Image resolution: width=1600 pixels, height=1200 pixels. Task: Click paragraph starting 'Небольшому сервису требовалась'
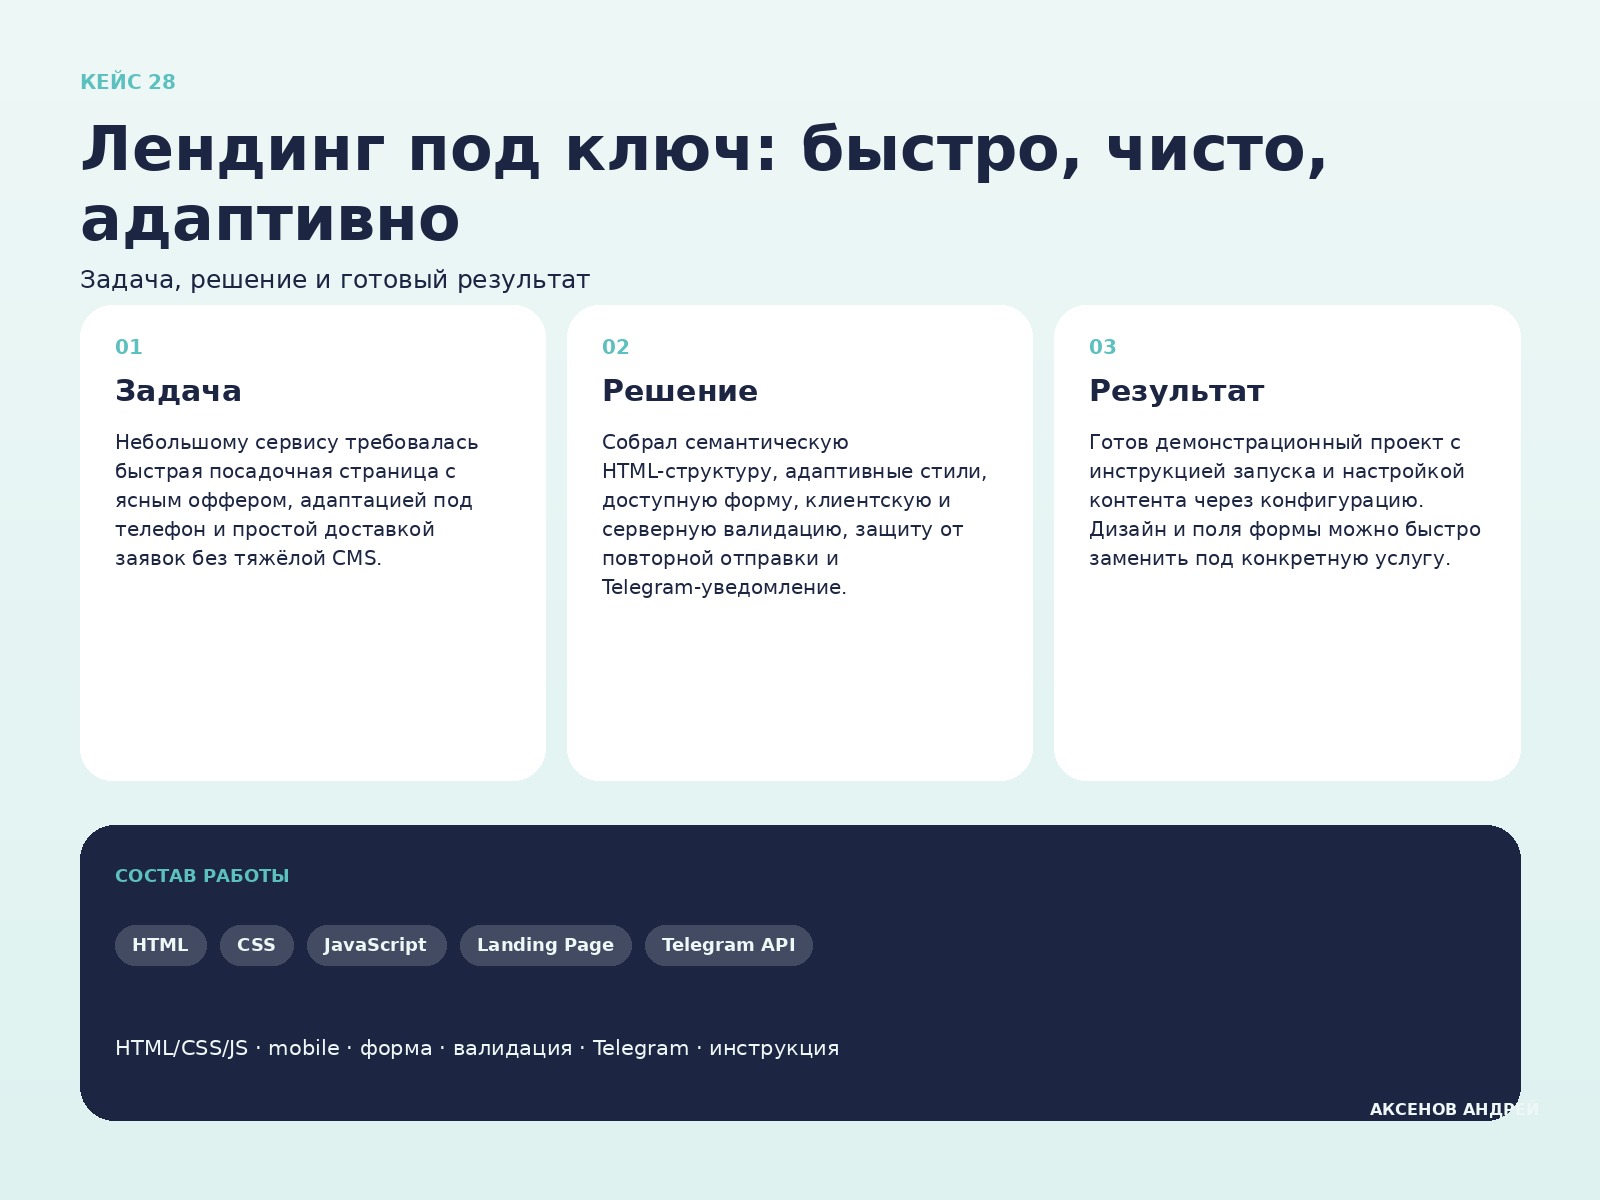point(297,500)
